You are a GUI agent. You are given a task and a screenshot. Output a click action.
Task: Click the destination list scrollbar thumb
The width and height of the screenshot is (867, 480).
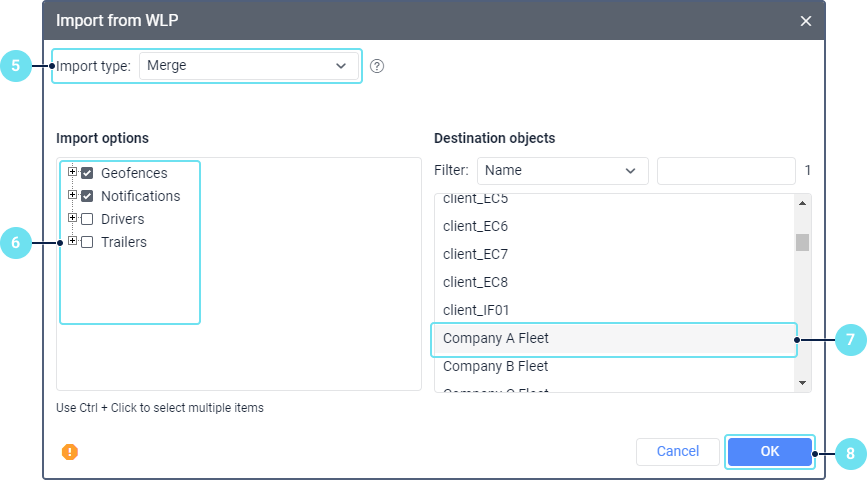pyautogui.click(x=802, y=242)
